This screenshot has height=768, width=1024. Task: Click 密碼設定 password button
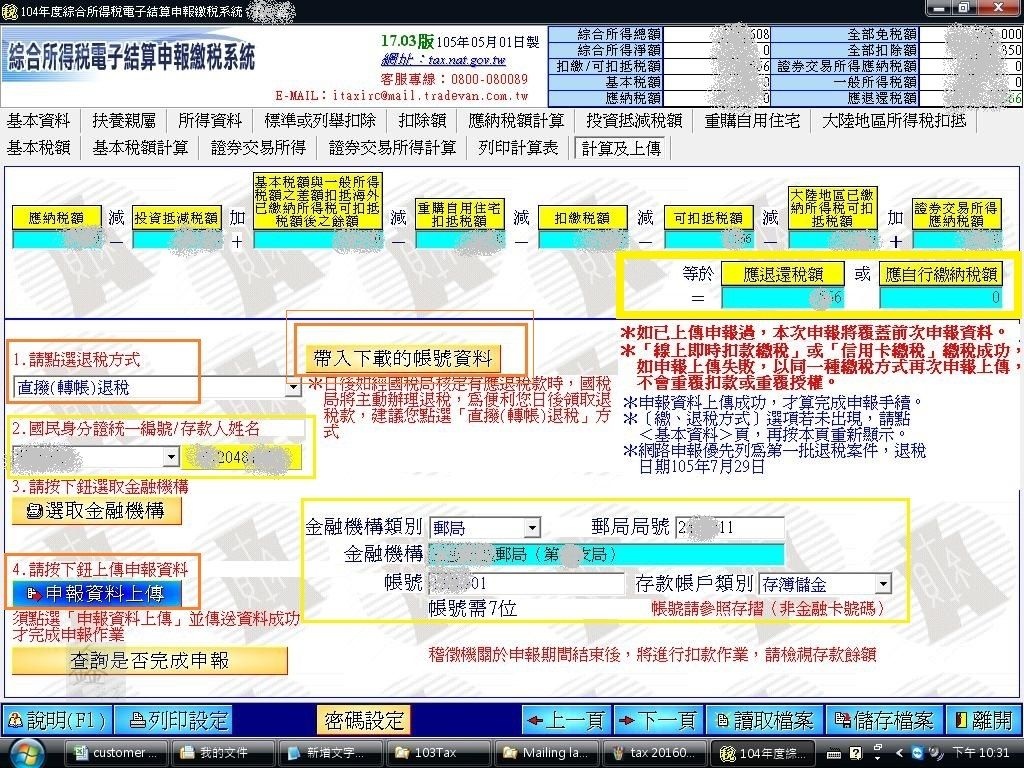[x=364, y=720]
